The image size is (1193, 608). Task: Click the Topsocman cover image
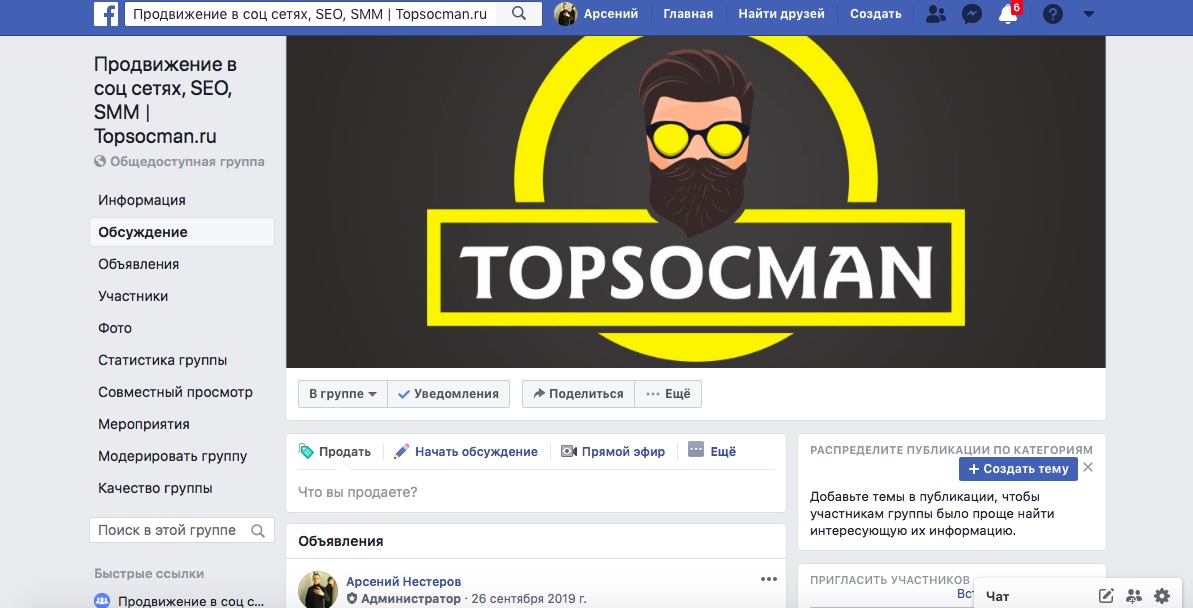coord(695,202)
